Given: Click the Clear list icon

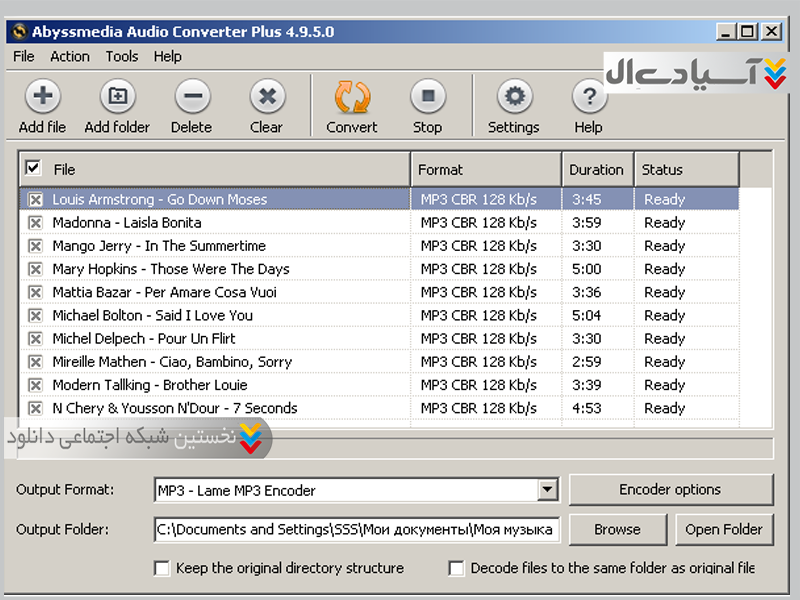Looking at the screenshot, I should 266,97.
